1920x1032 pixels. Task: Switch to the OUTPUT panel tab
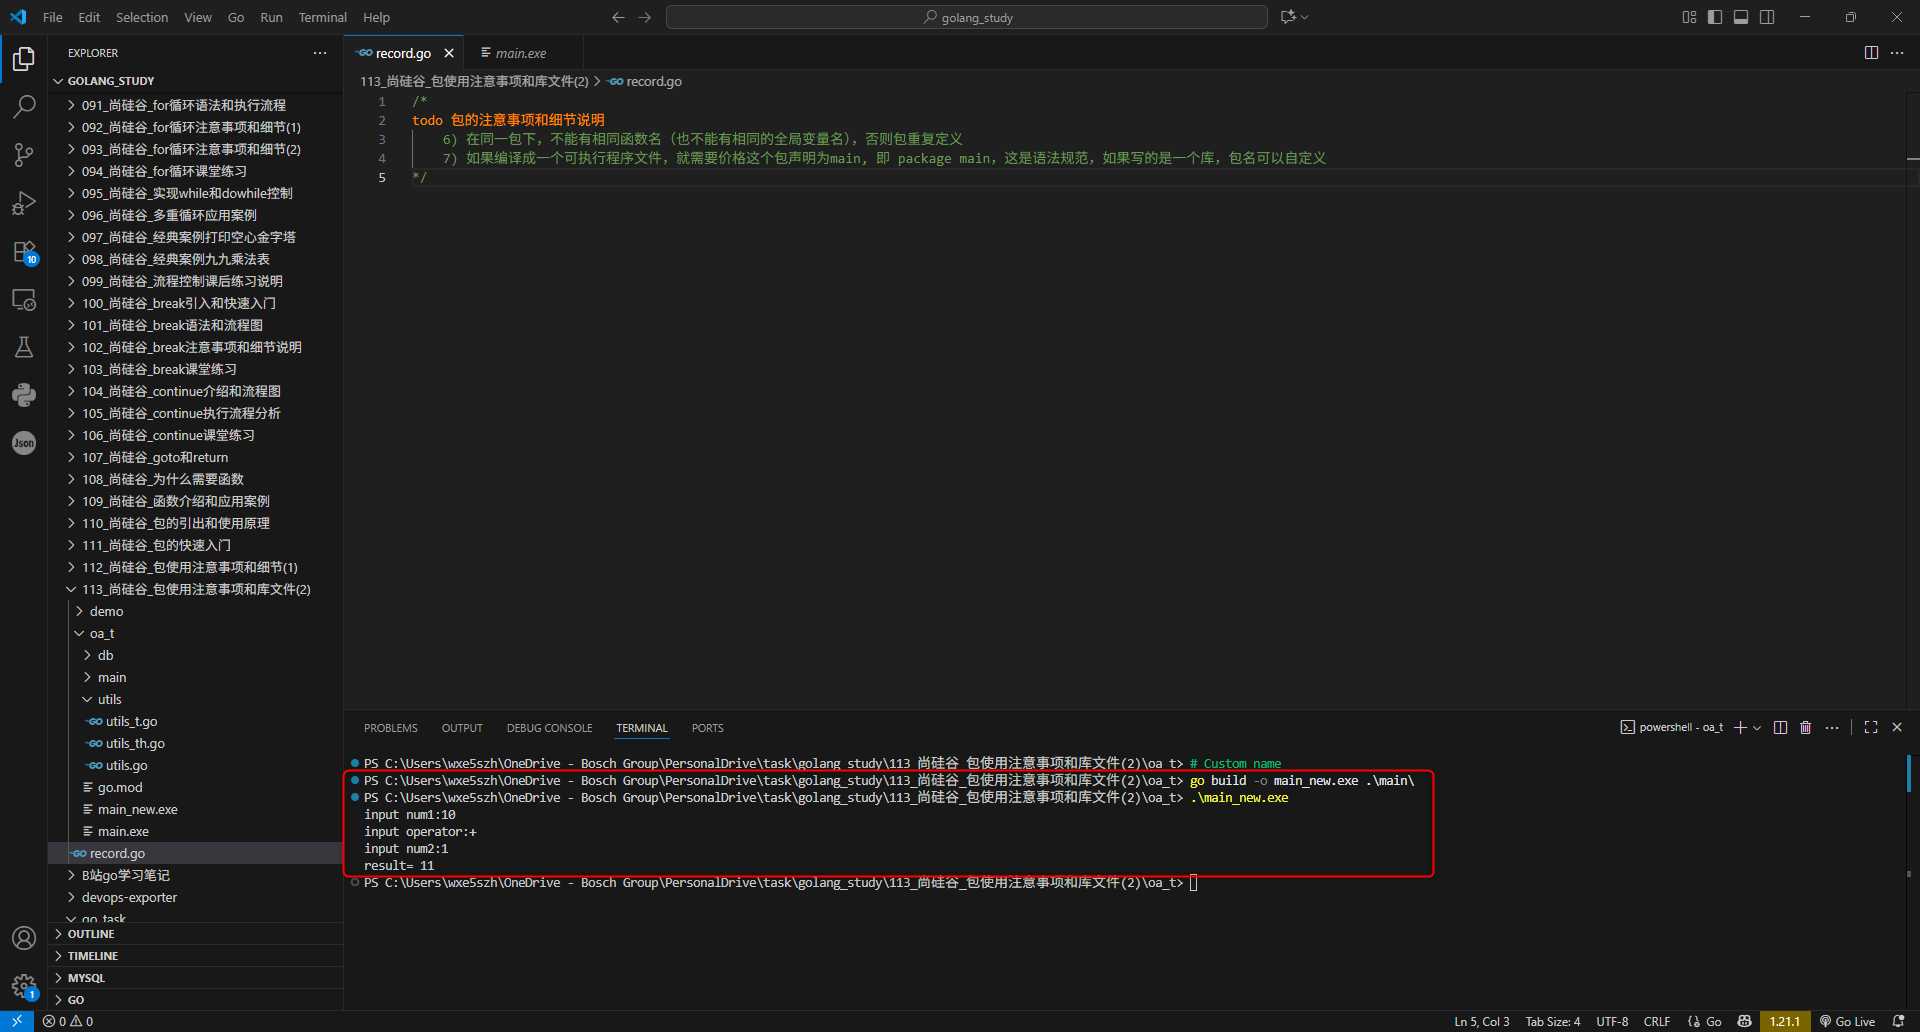(x=462, y=728)
